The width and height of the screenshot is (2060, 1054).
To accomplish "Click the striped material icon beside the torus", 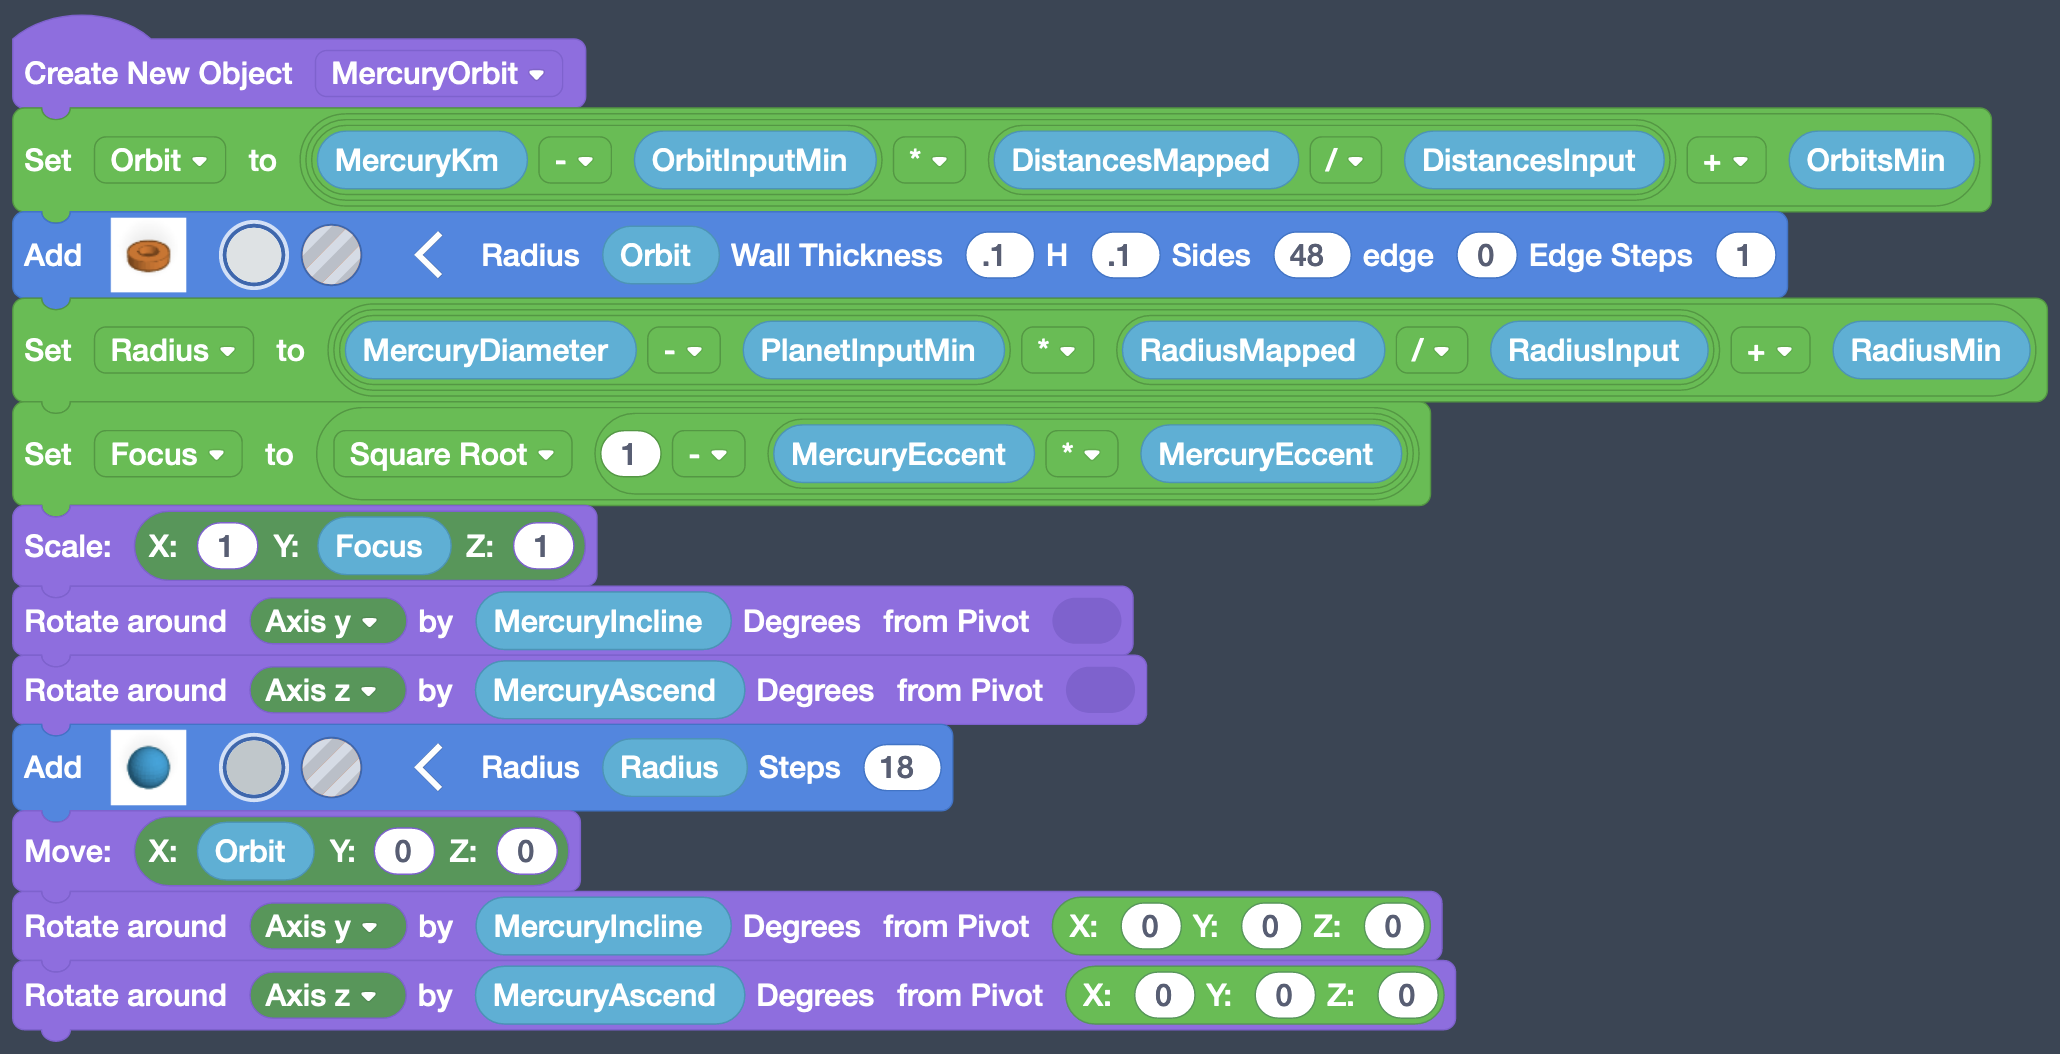I will 331,255.
